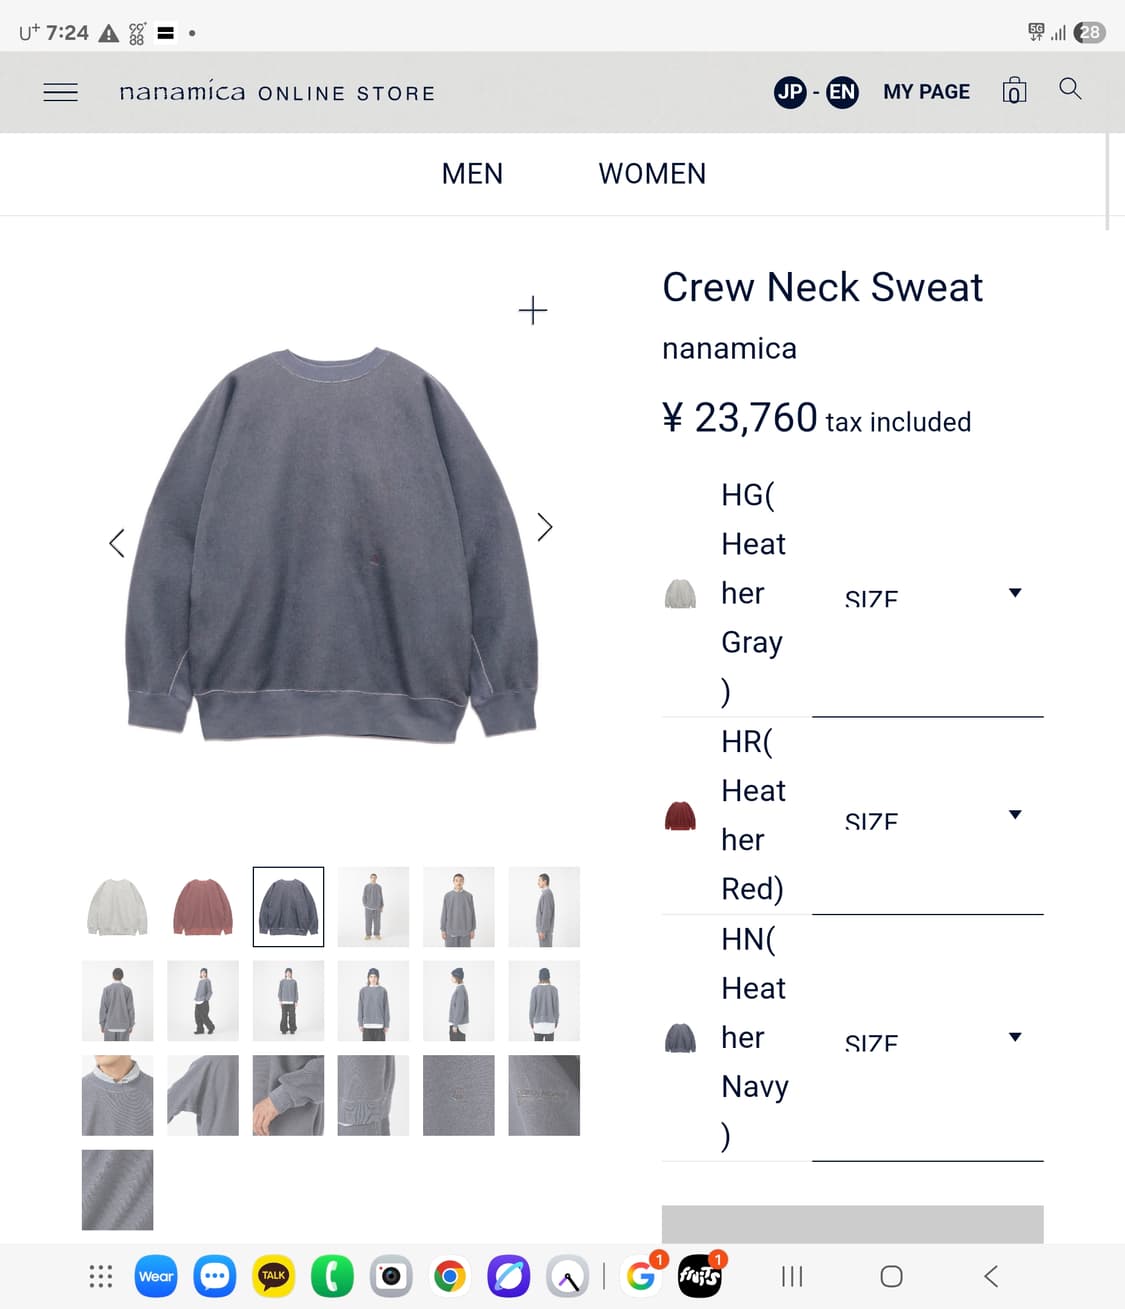
Task: Switch site language to EN
Action: [842, 92]
